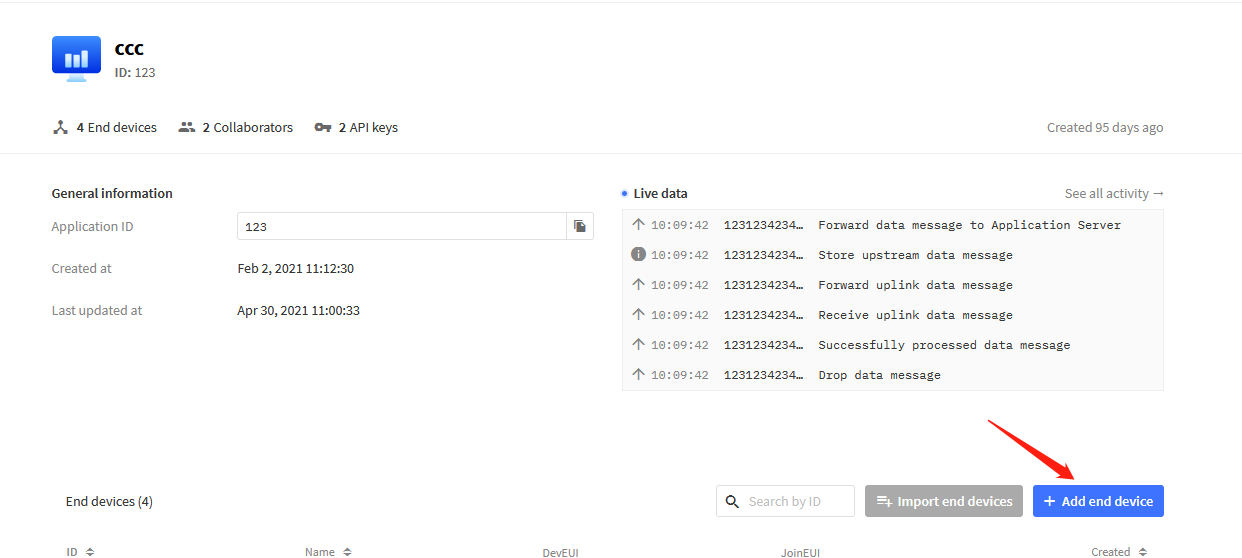Sort devices by Created column arrows
Viewport: 1242px width, 558px height.
coord(1141,551)
